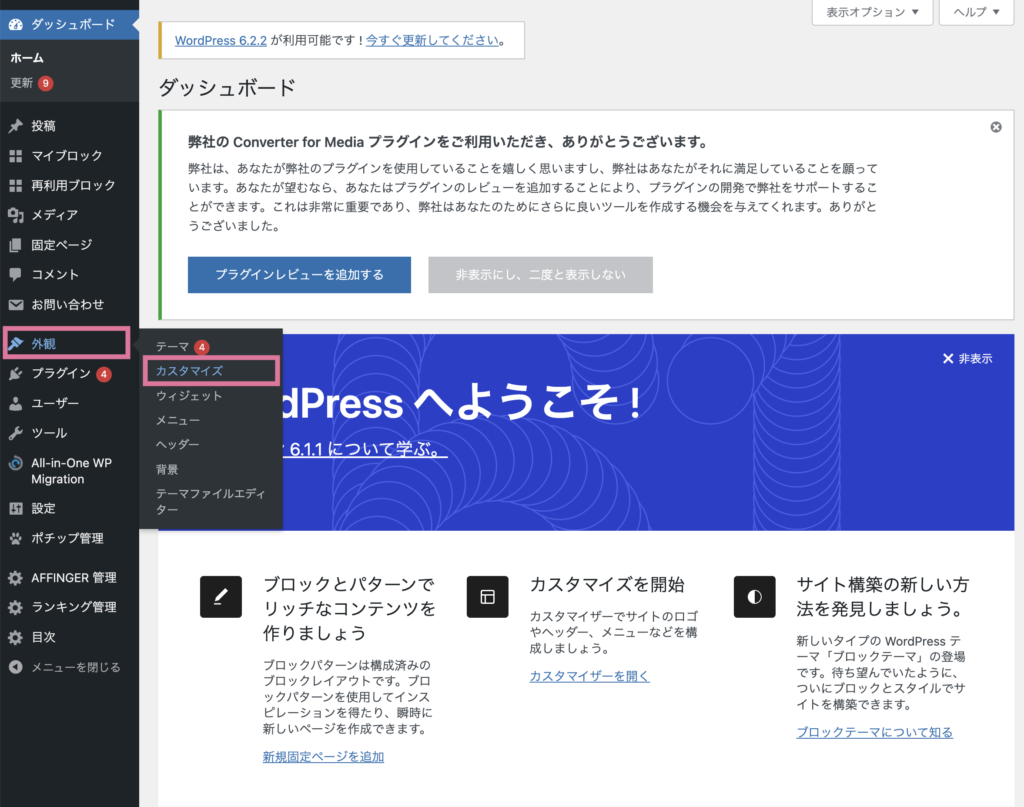Click 新規固定ページを追加 link

(323, 757)
